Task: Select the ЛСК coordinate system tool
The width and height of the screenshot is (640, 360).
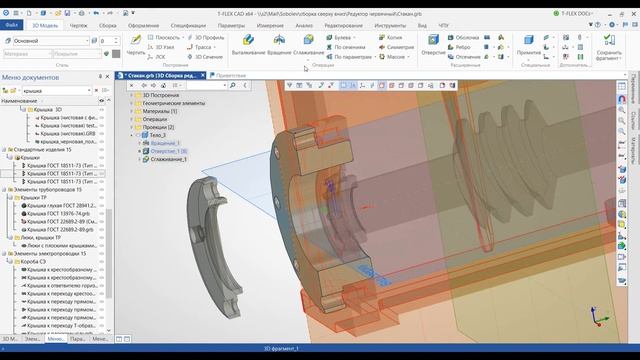Action: [156, 57]
